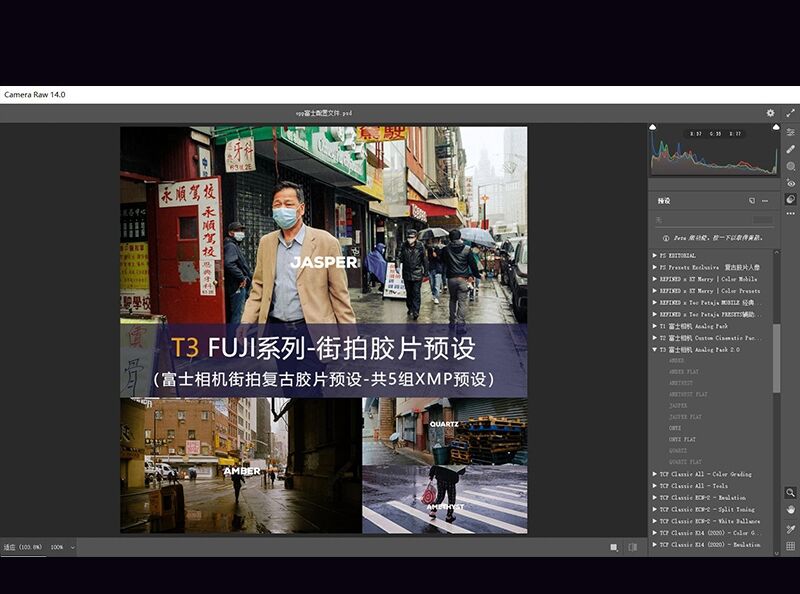Click the fit-in-view zoom button
Viewport: 800px width, 594px height.
(22, 548)
